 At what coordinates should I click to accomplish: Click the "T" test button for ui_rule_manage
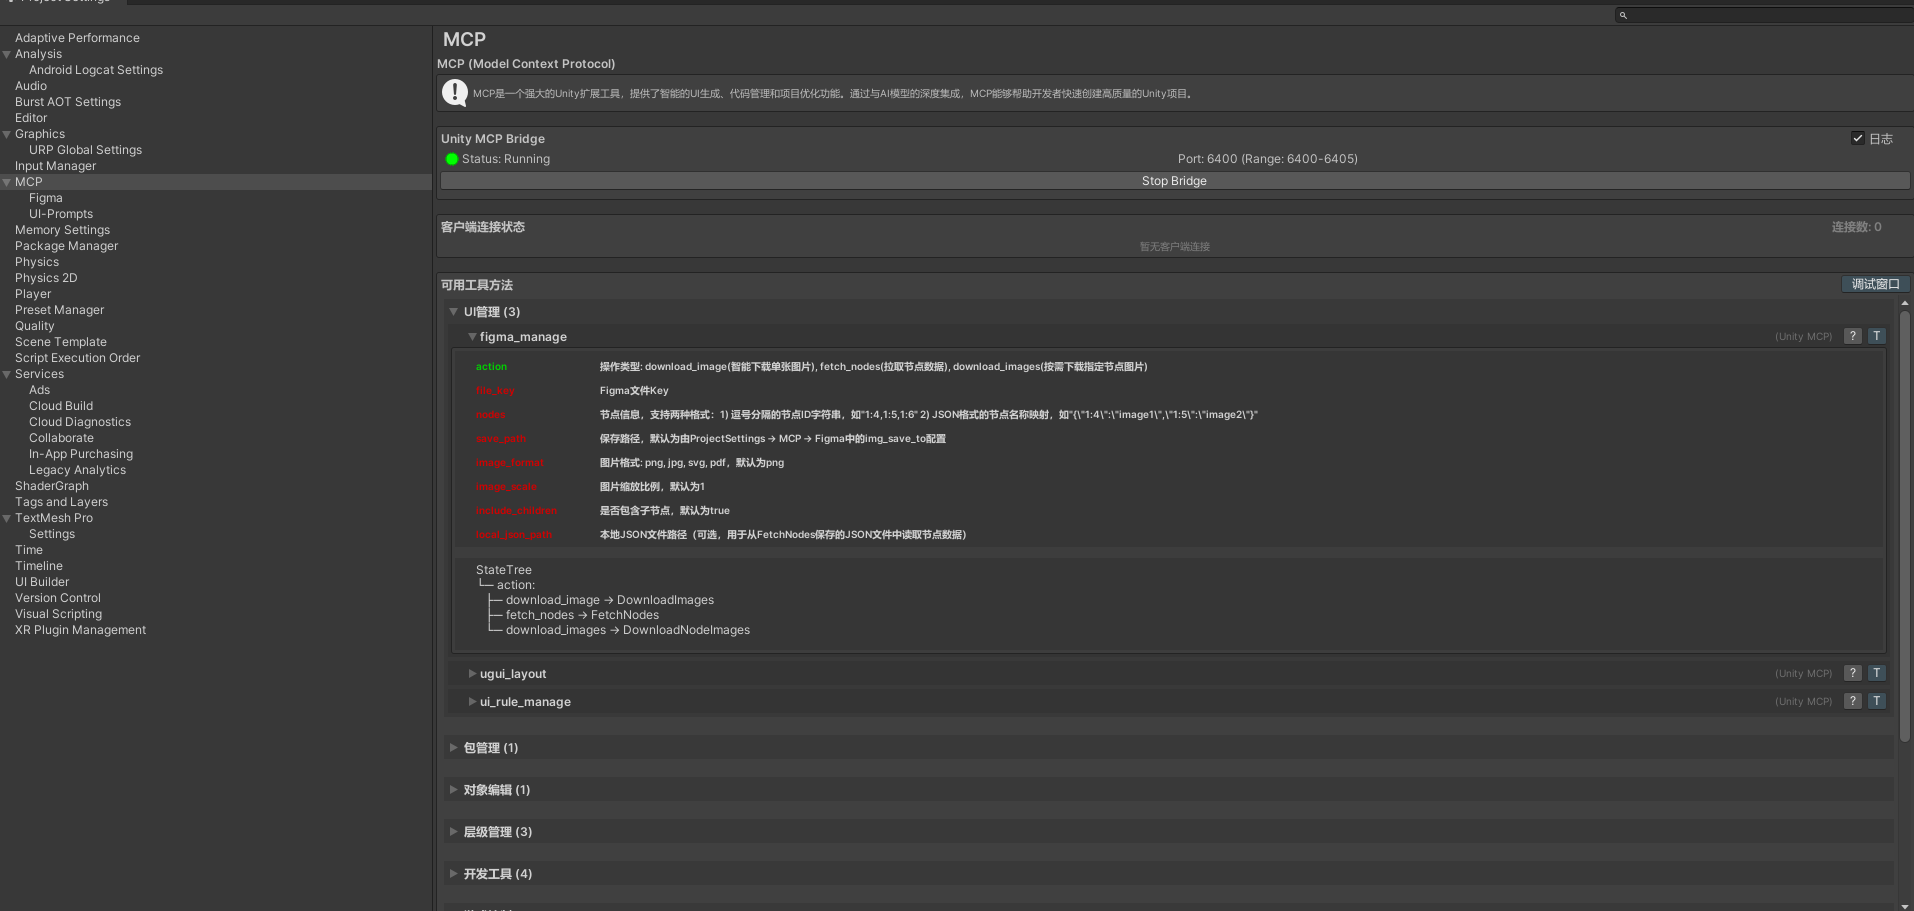pyautogui.click(x=1877, y=701)
